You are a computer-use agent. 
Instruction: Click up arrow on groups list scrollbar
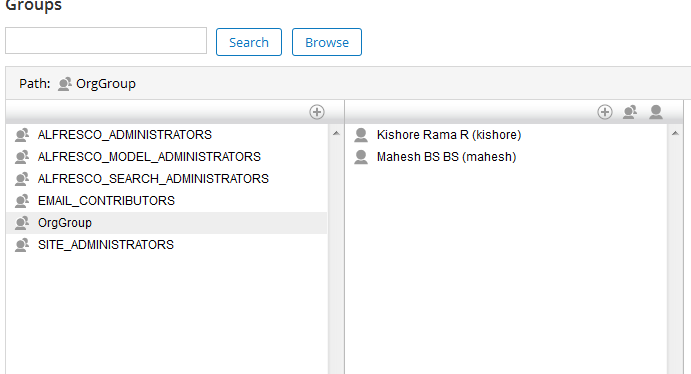pos(336,133)
